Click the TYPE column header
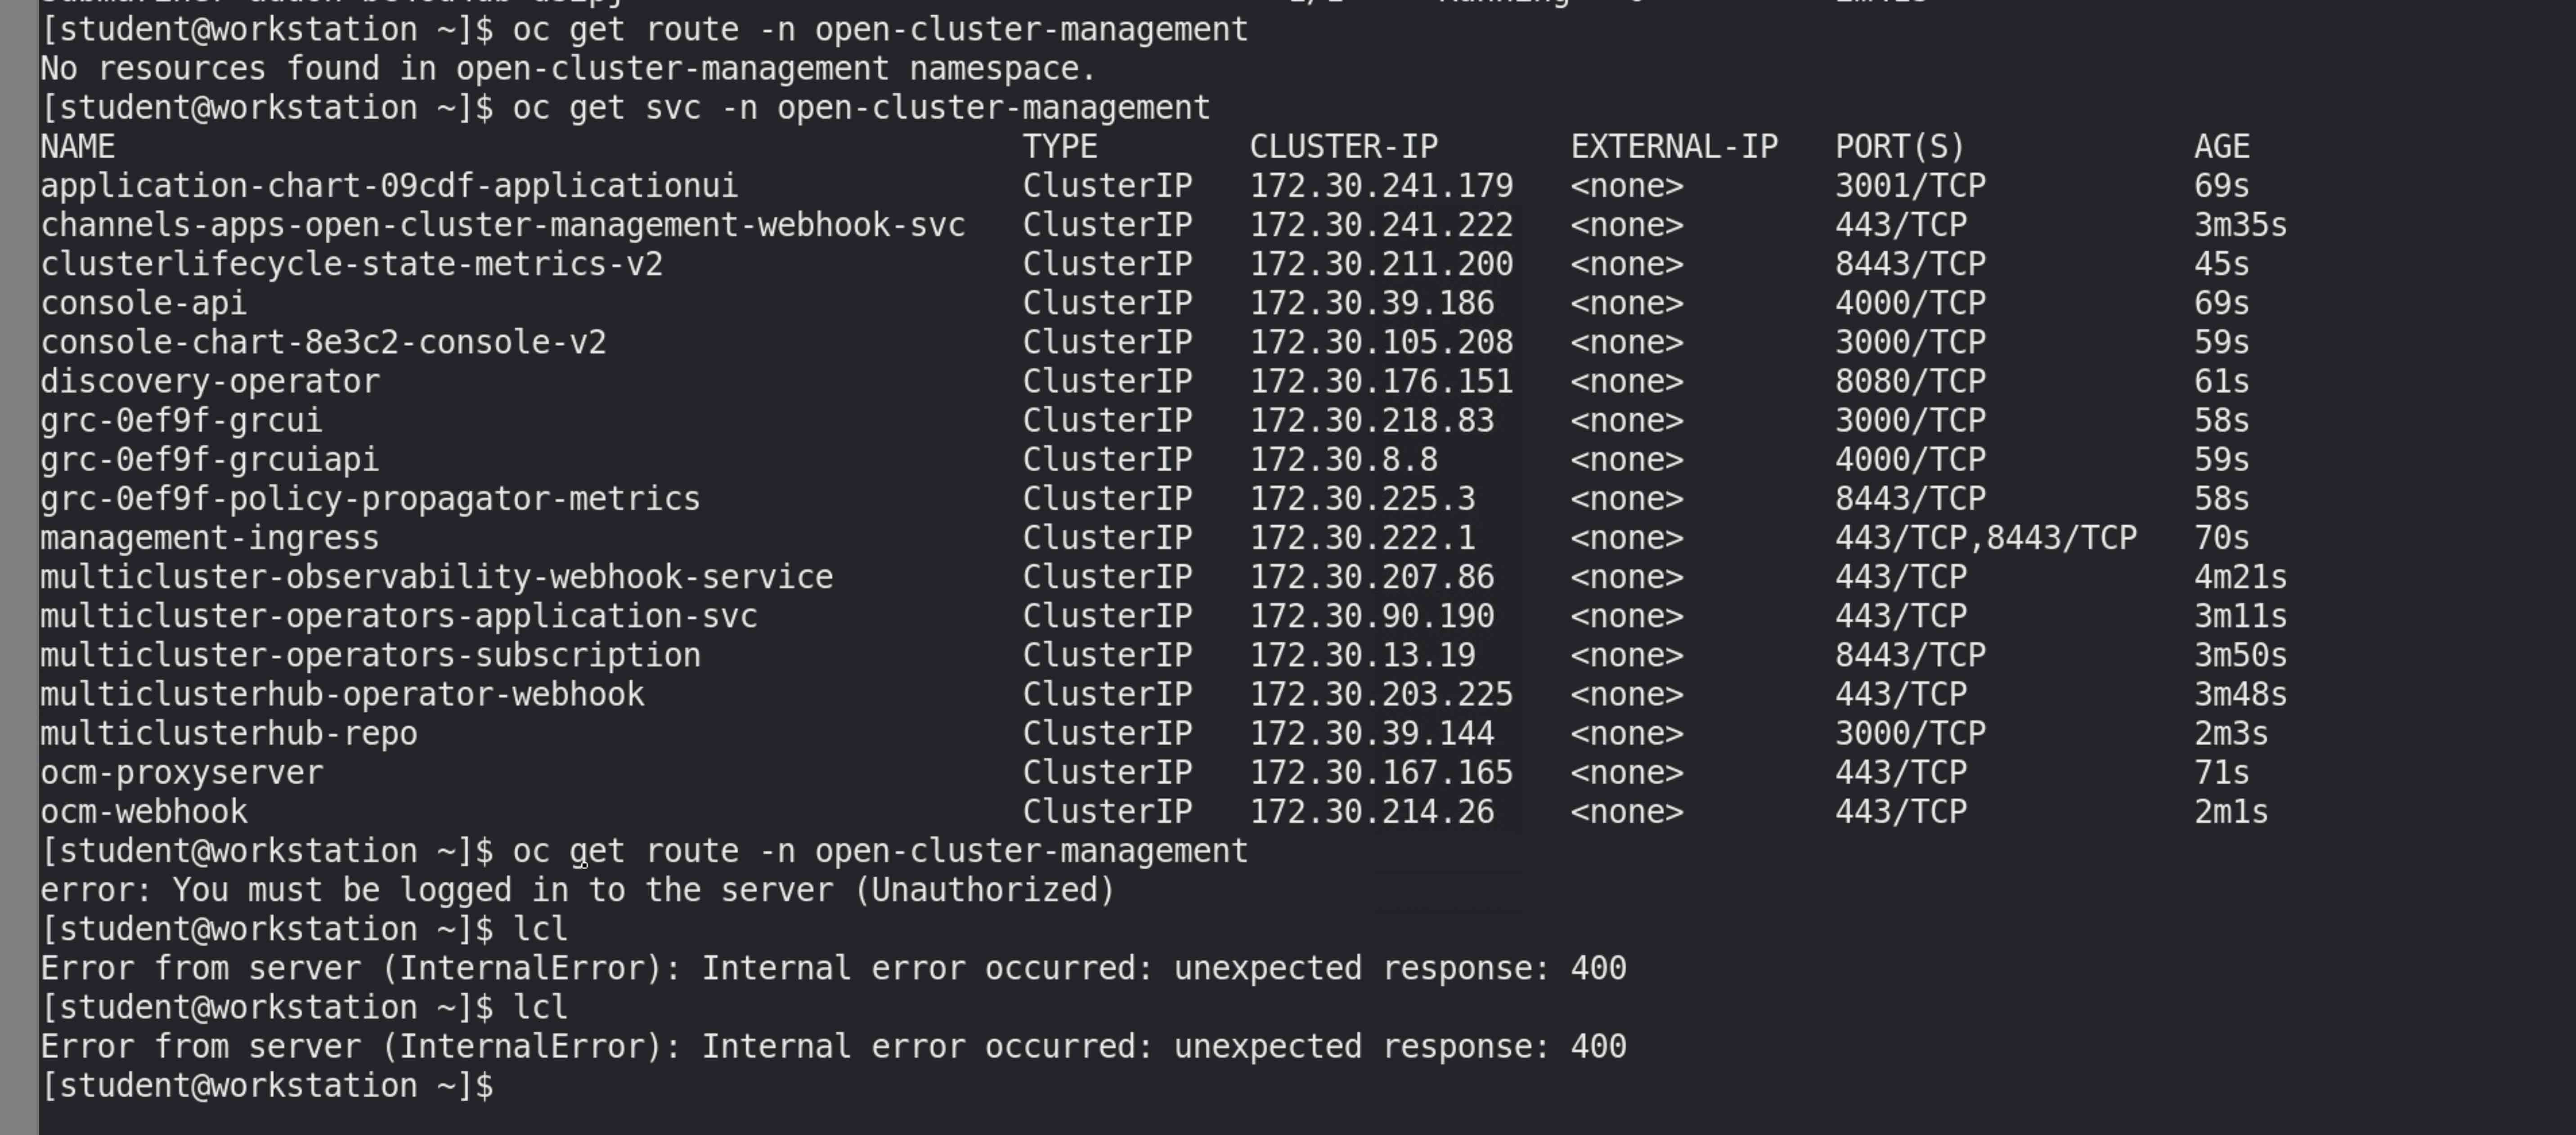This screenshot has height=1135, width=2576. (x=1059, y=147)
